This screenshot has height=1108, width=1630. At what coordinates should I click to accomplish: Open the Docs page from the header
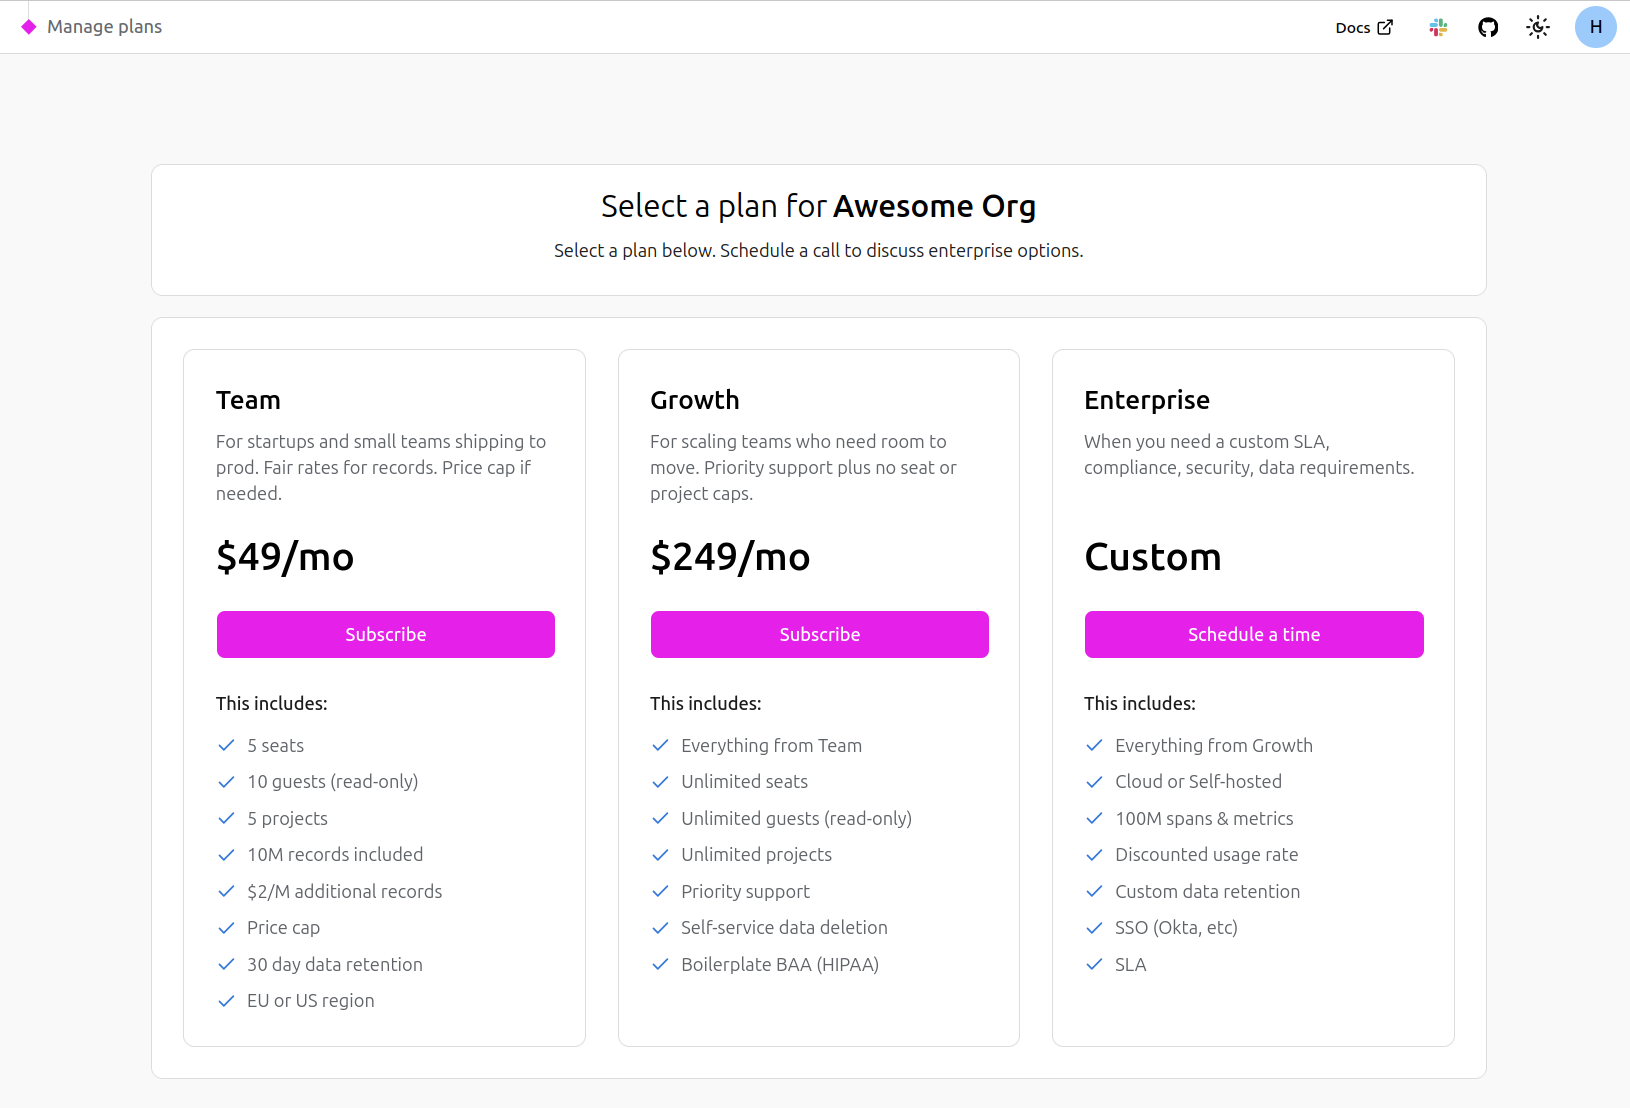1353,27
